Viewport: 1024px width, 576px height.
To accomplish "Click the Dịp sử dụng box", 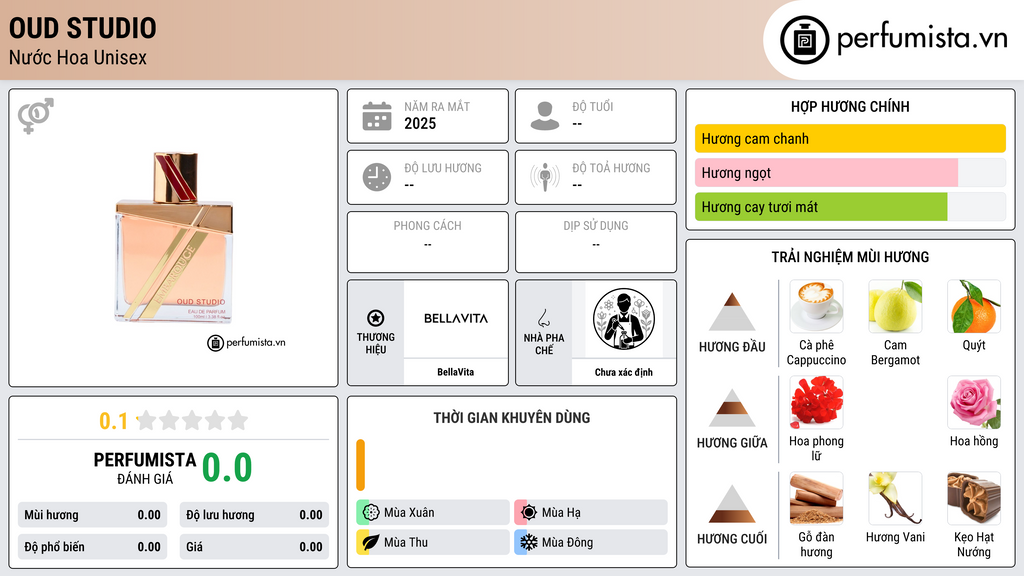I will pos(596,242).
